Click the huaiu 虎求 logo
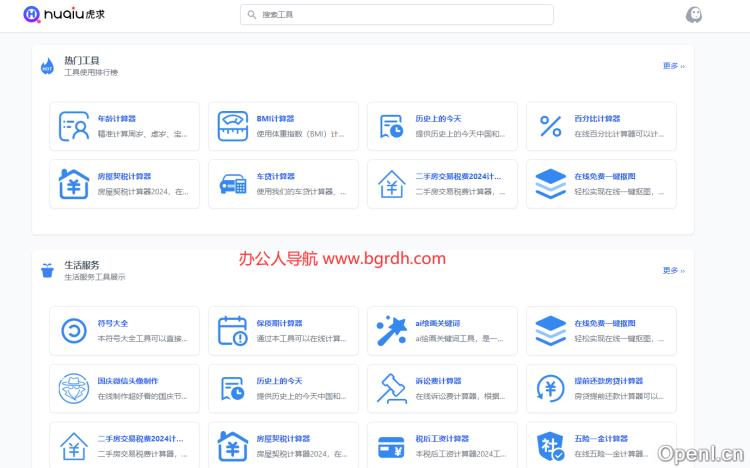This screenshot has width=750, height=468. pos(64,14)
